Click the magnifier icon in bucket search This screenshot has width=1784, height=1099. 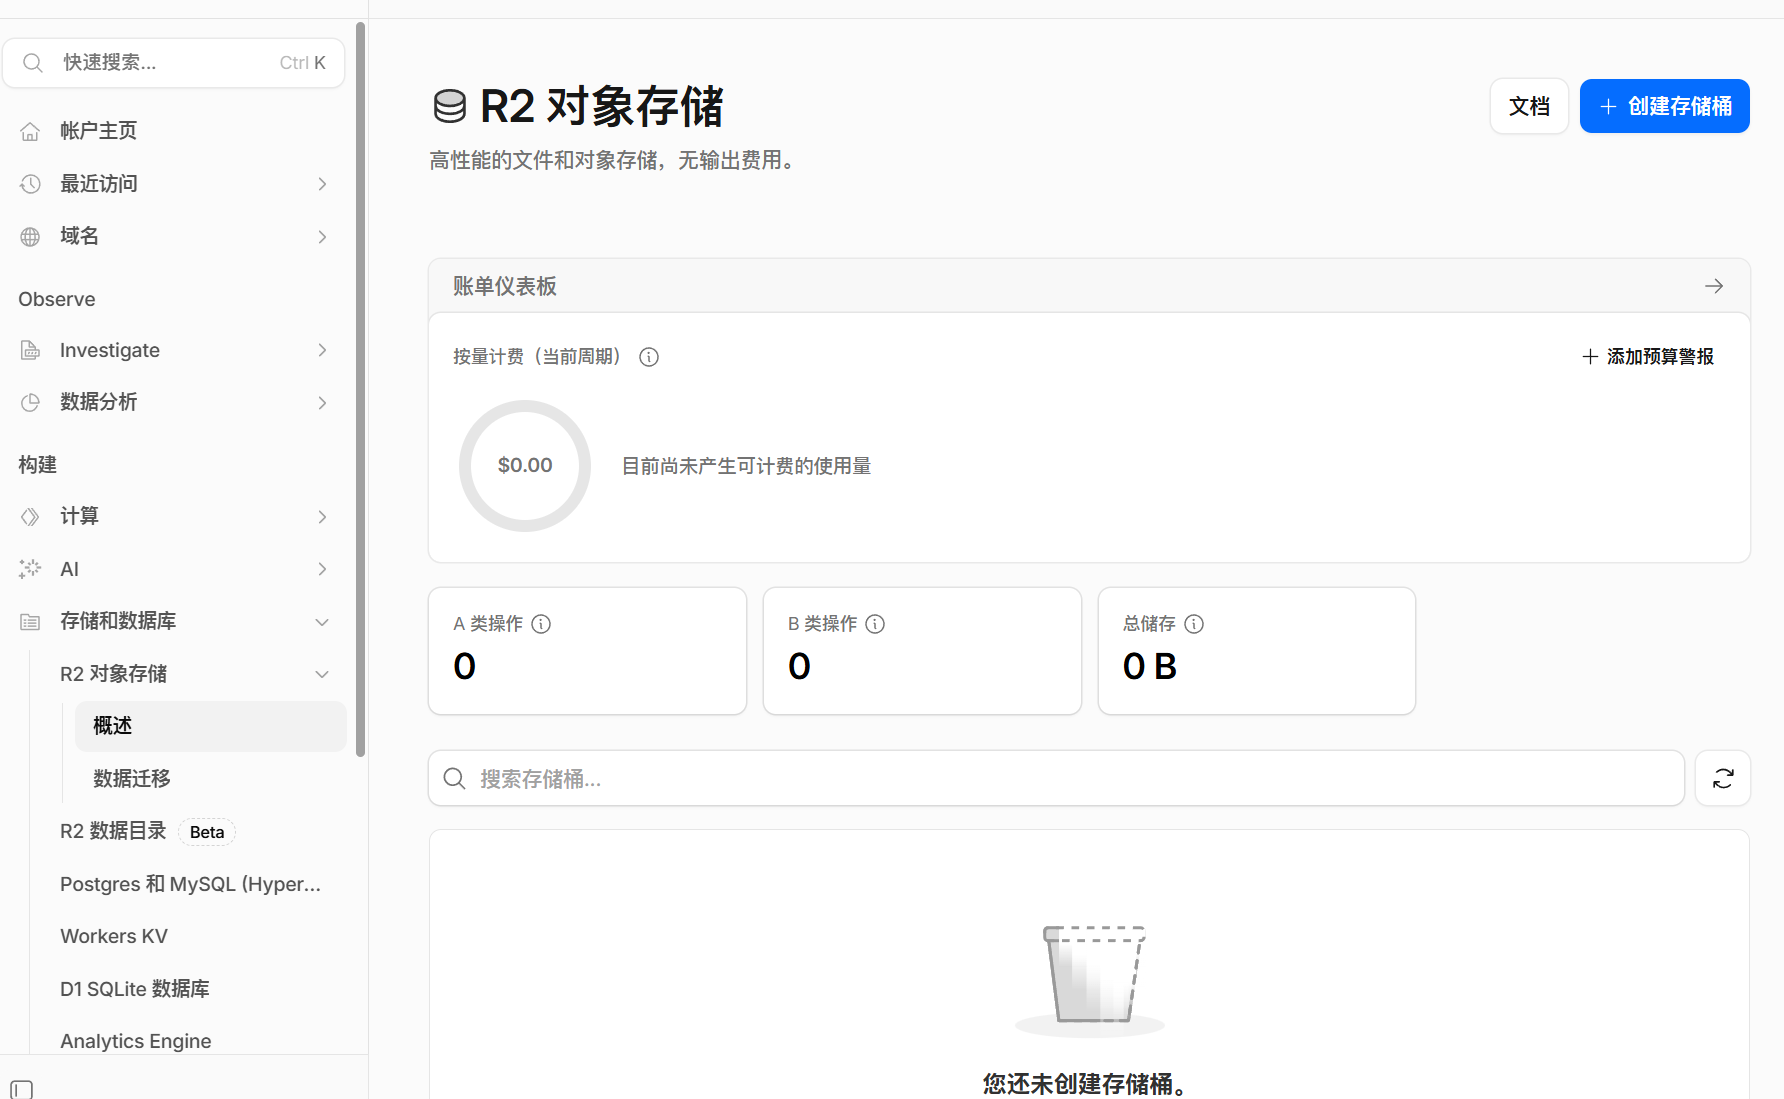(x=455, y=779)
